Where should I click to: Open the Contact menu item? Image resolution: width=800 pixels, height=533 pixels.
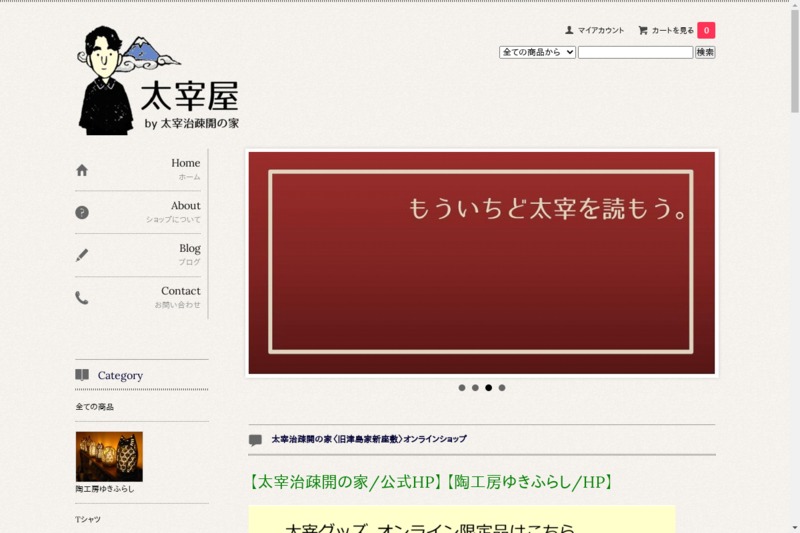coord(180,292)
